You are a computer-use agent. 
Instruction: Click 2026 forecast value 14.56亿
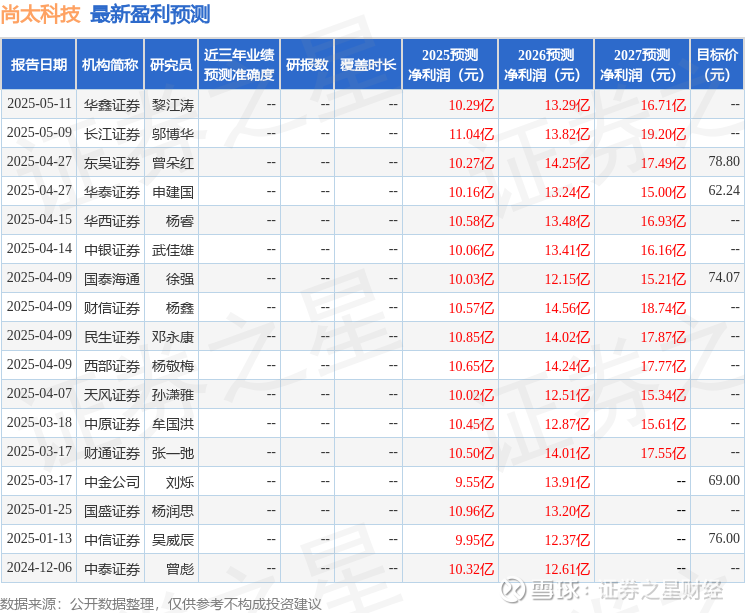(x=567, y=308)
